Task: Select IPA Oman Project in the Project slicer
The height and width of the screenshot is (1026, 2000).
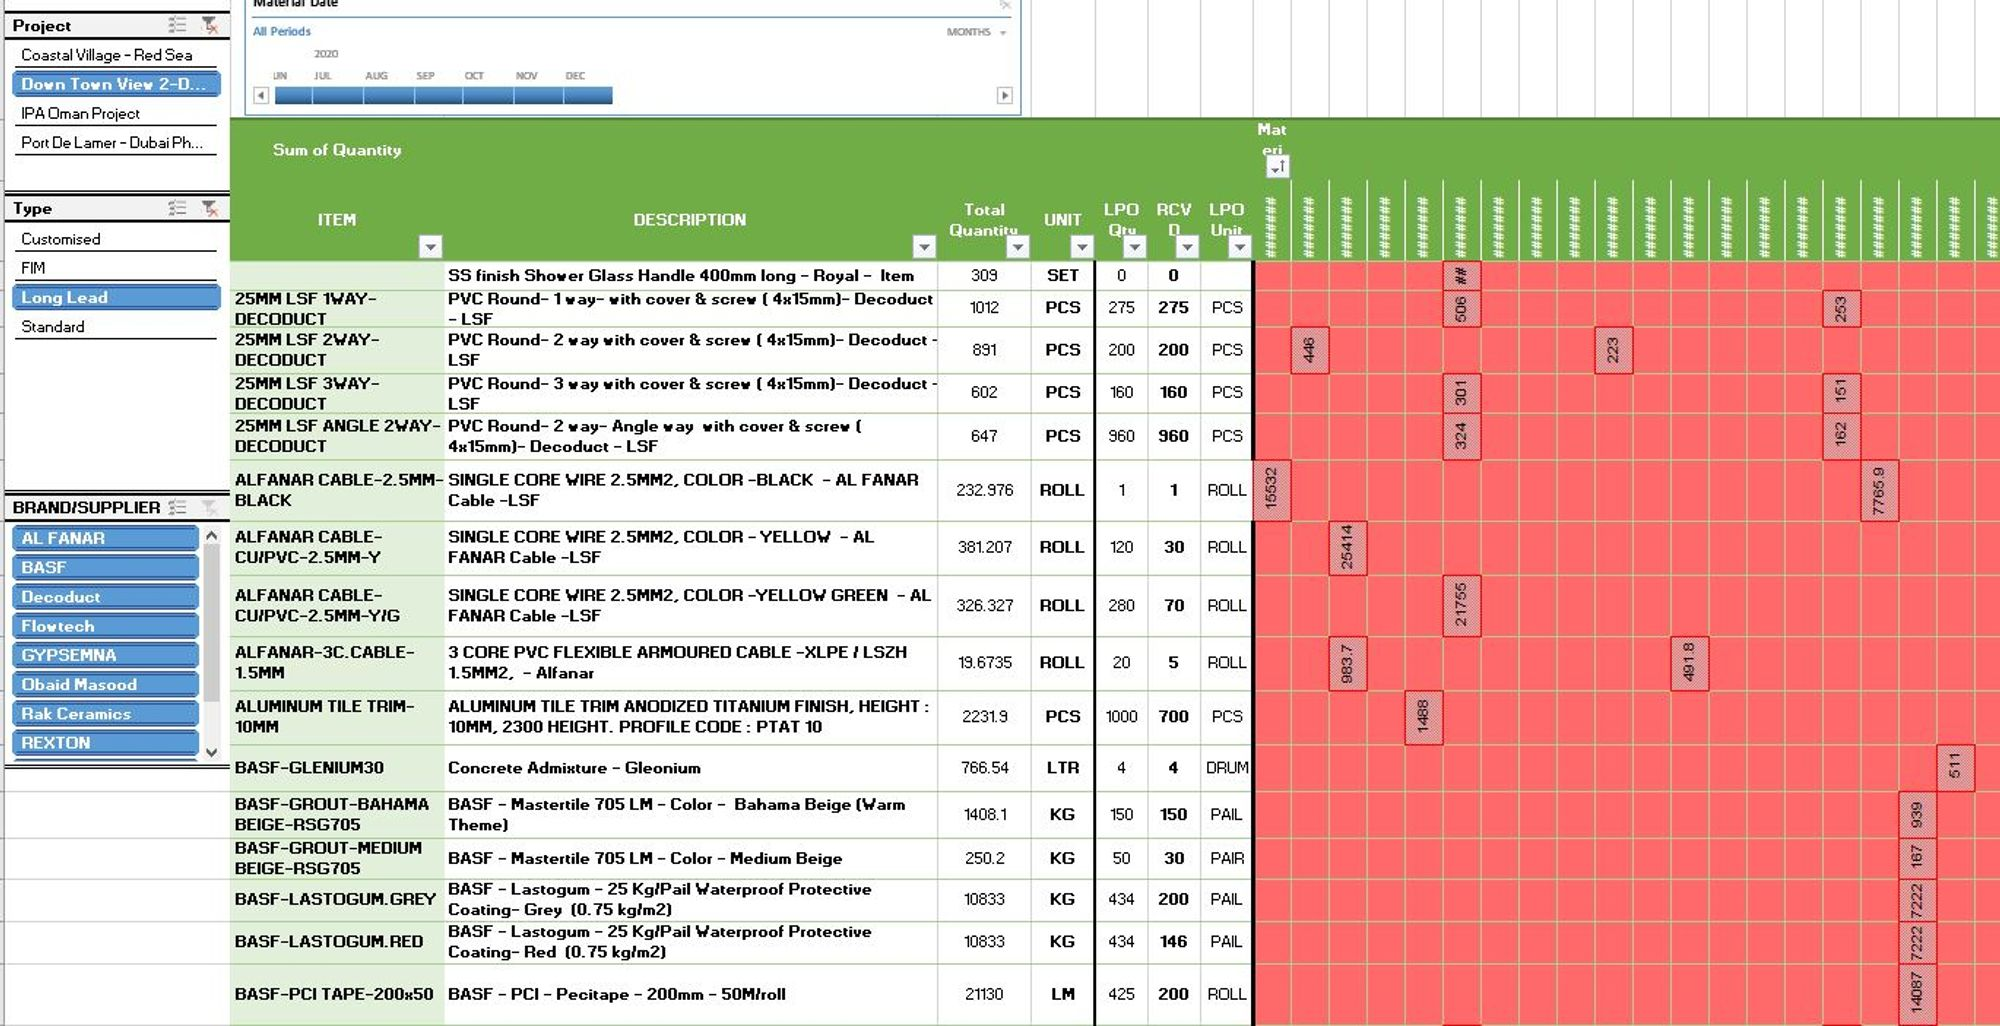Action: point(115,113)
